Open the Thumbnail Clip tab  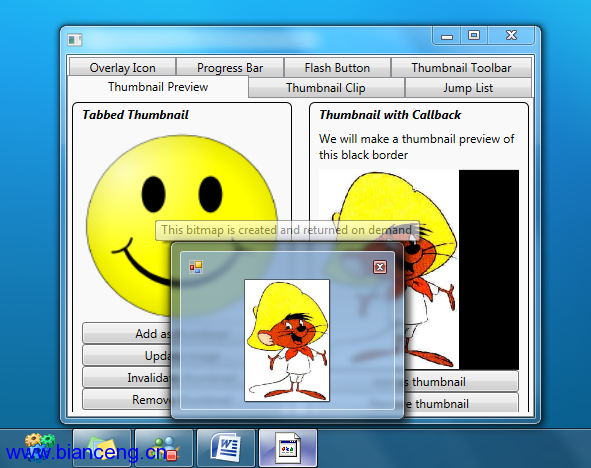point(326,88)
